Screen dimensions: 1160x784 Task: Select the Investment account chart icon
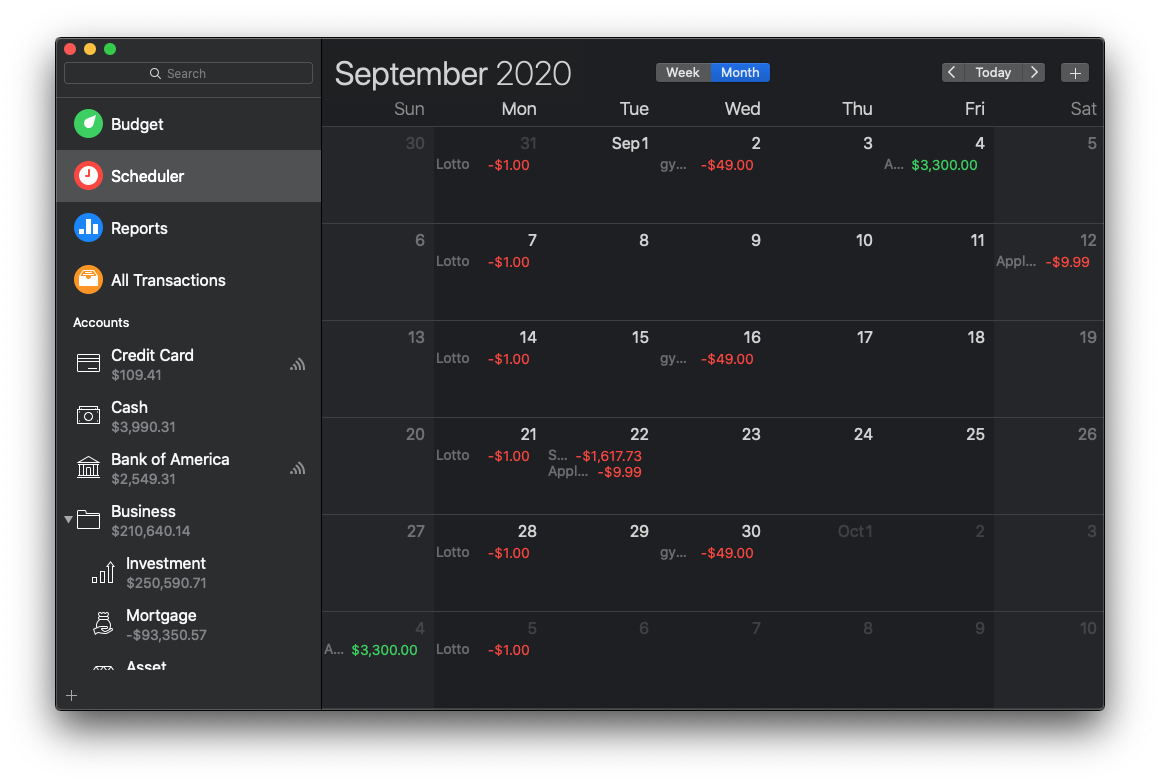pos(102,572)
